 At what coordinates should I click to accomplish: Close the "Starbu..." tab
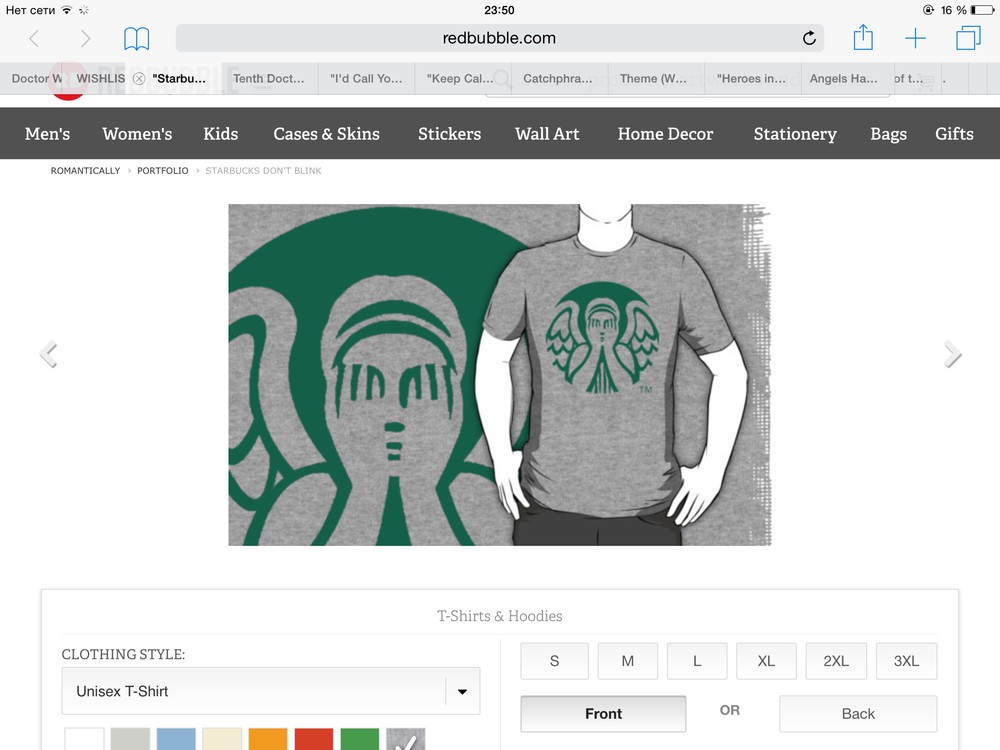click(x=139, y=78)
